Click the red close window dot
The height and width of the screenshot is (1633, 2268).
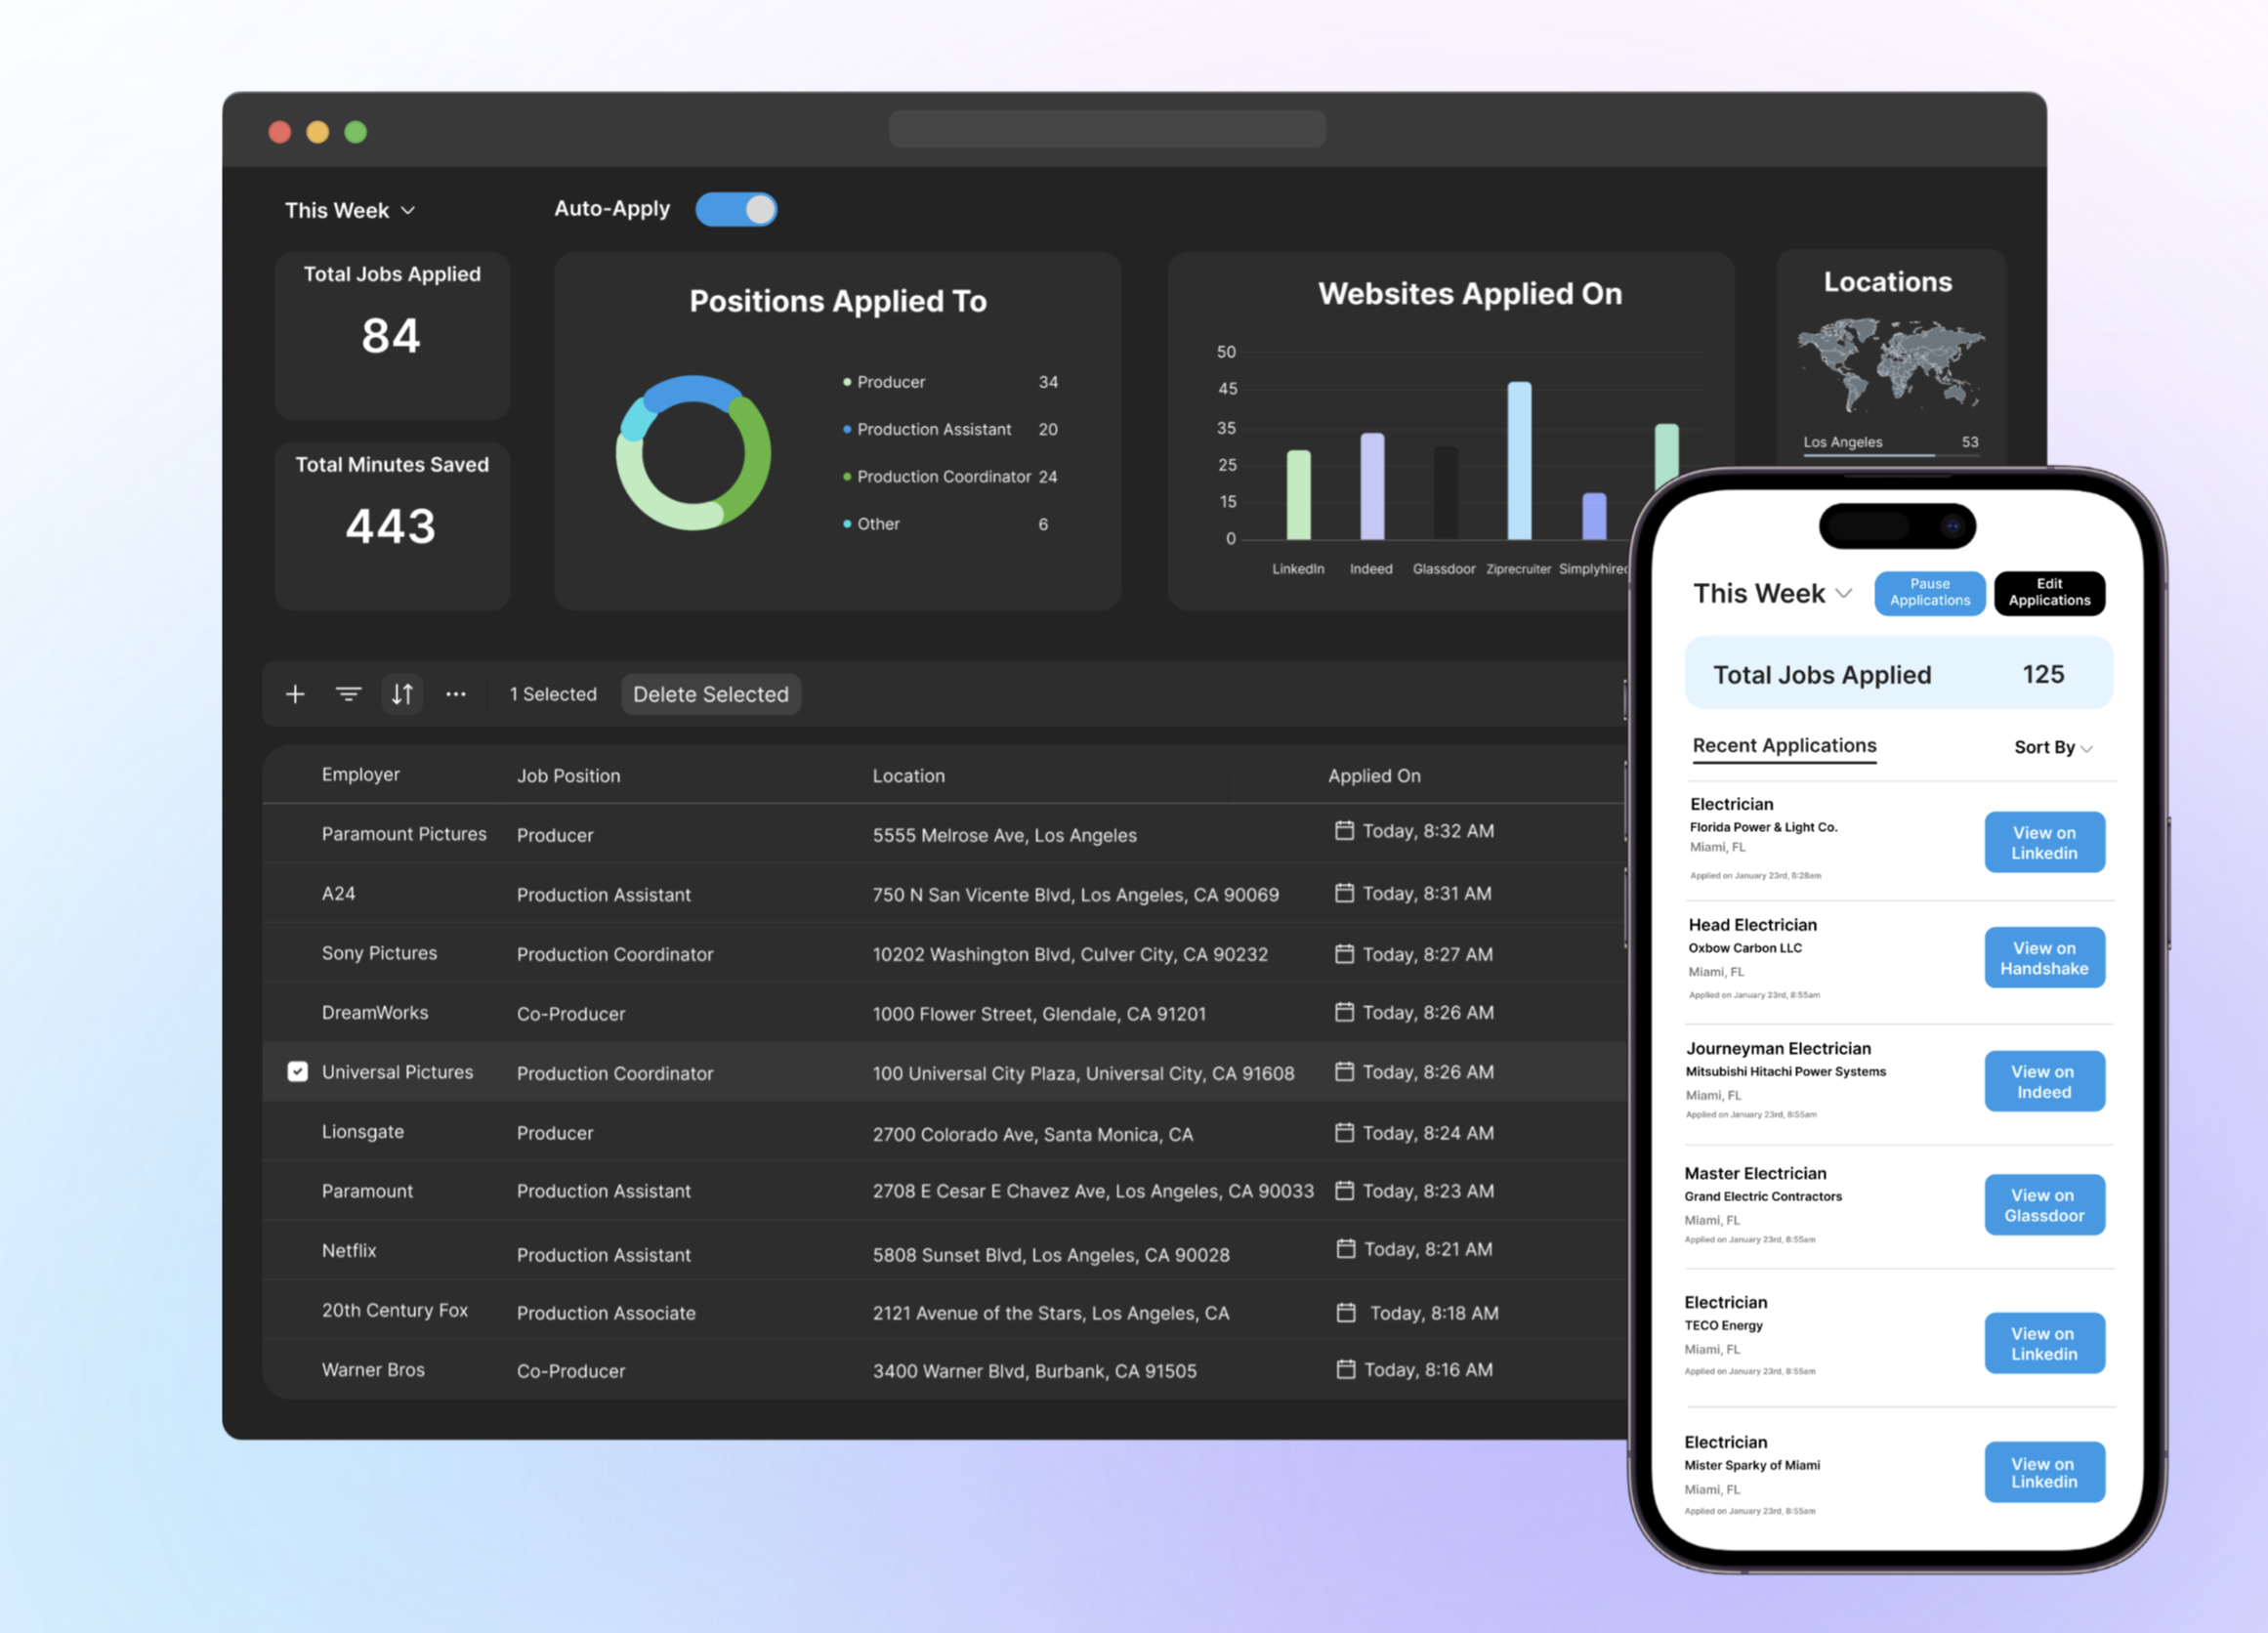click(x=280, y=132)
